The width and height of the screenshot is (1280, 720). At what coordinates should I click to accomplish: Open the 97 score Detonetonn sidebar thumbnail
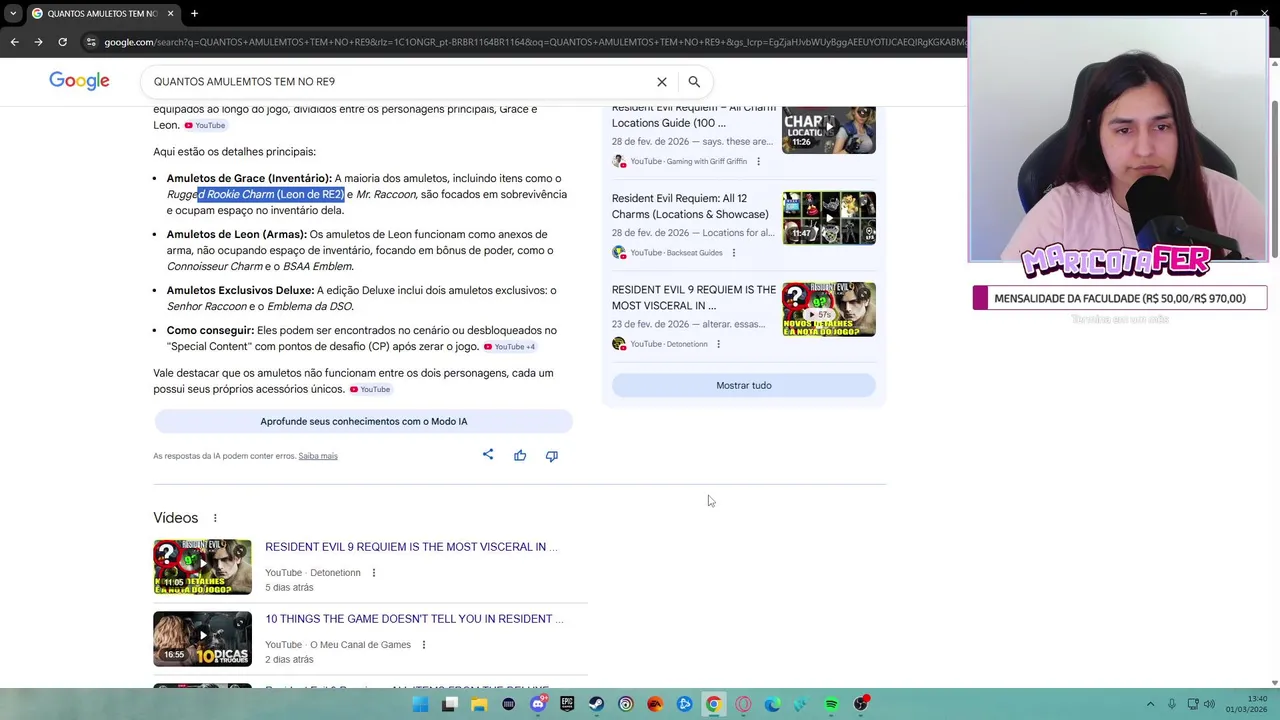coord(829,309)
